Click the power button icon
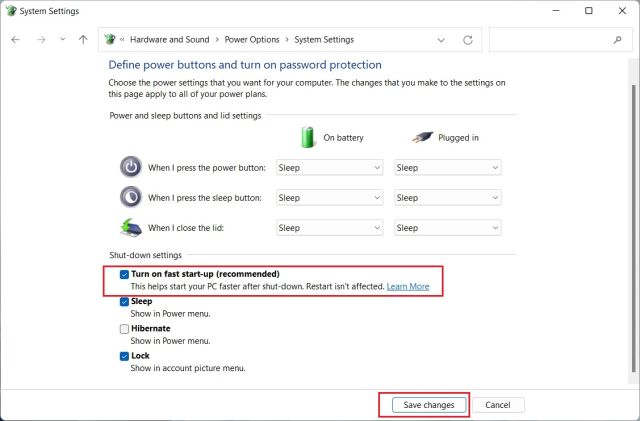The width and height of the screenshot is (640, 421). coord(131,168)
